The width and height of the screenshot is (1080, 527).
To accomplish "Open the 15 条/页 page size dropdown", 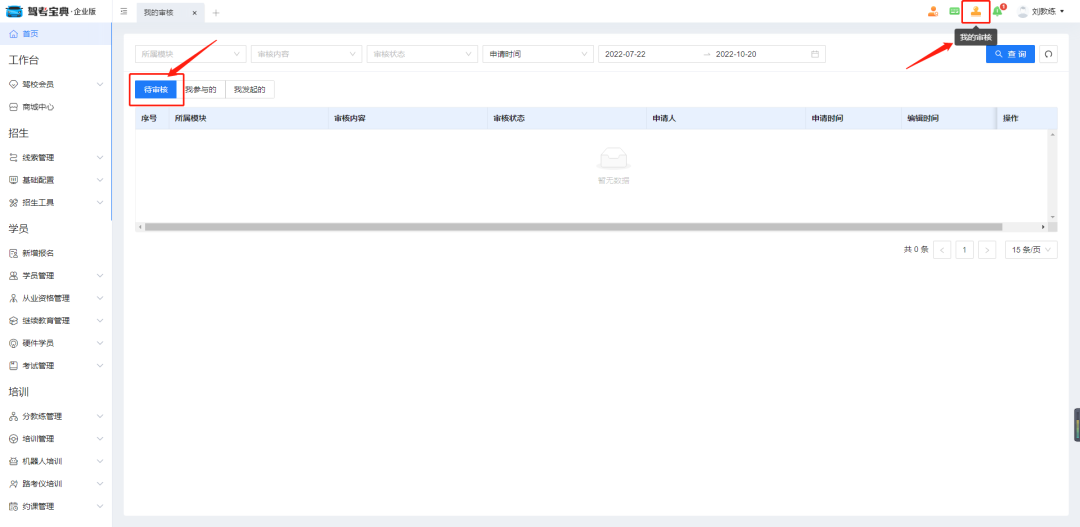I will coord(1031,250).
